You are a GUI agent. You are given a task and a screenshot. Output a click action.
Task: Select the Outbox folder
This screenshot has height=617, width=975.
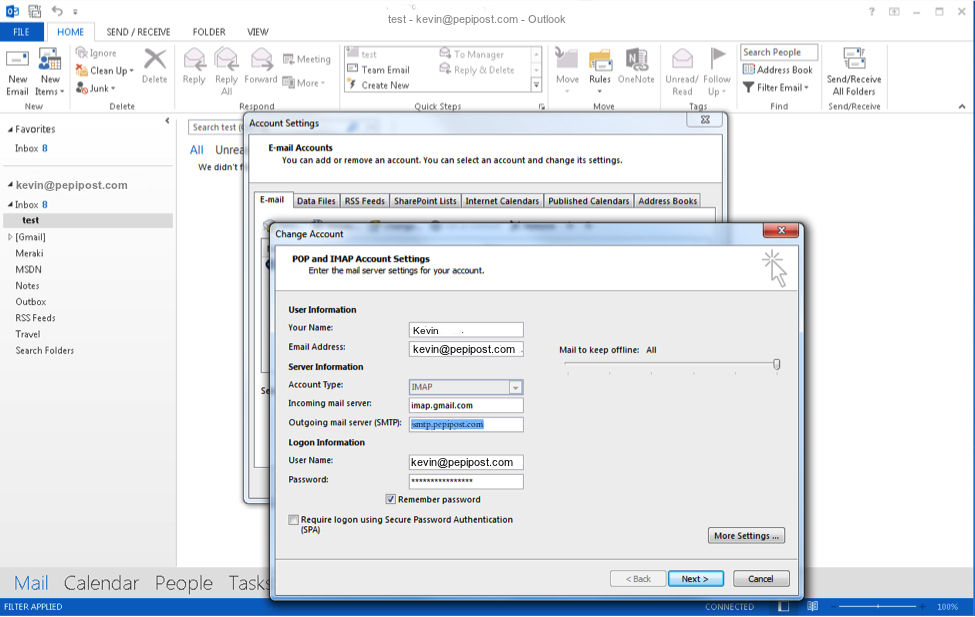tap(30, 302)
